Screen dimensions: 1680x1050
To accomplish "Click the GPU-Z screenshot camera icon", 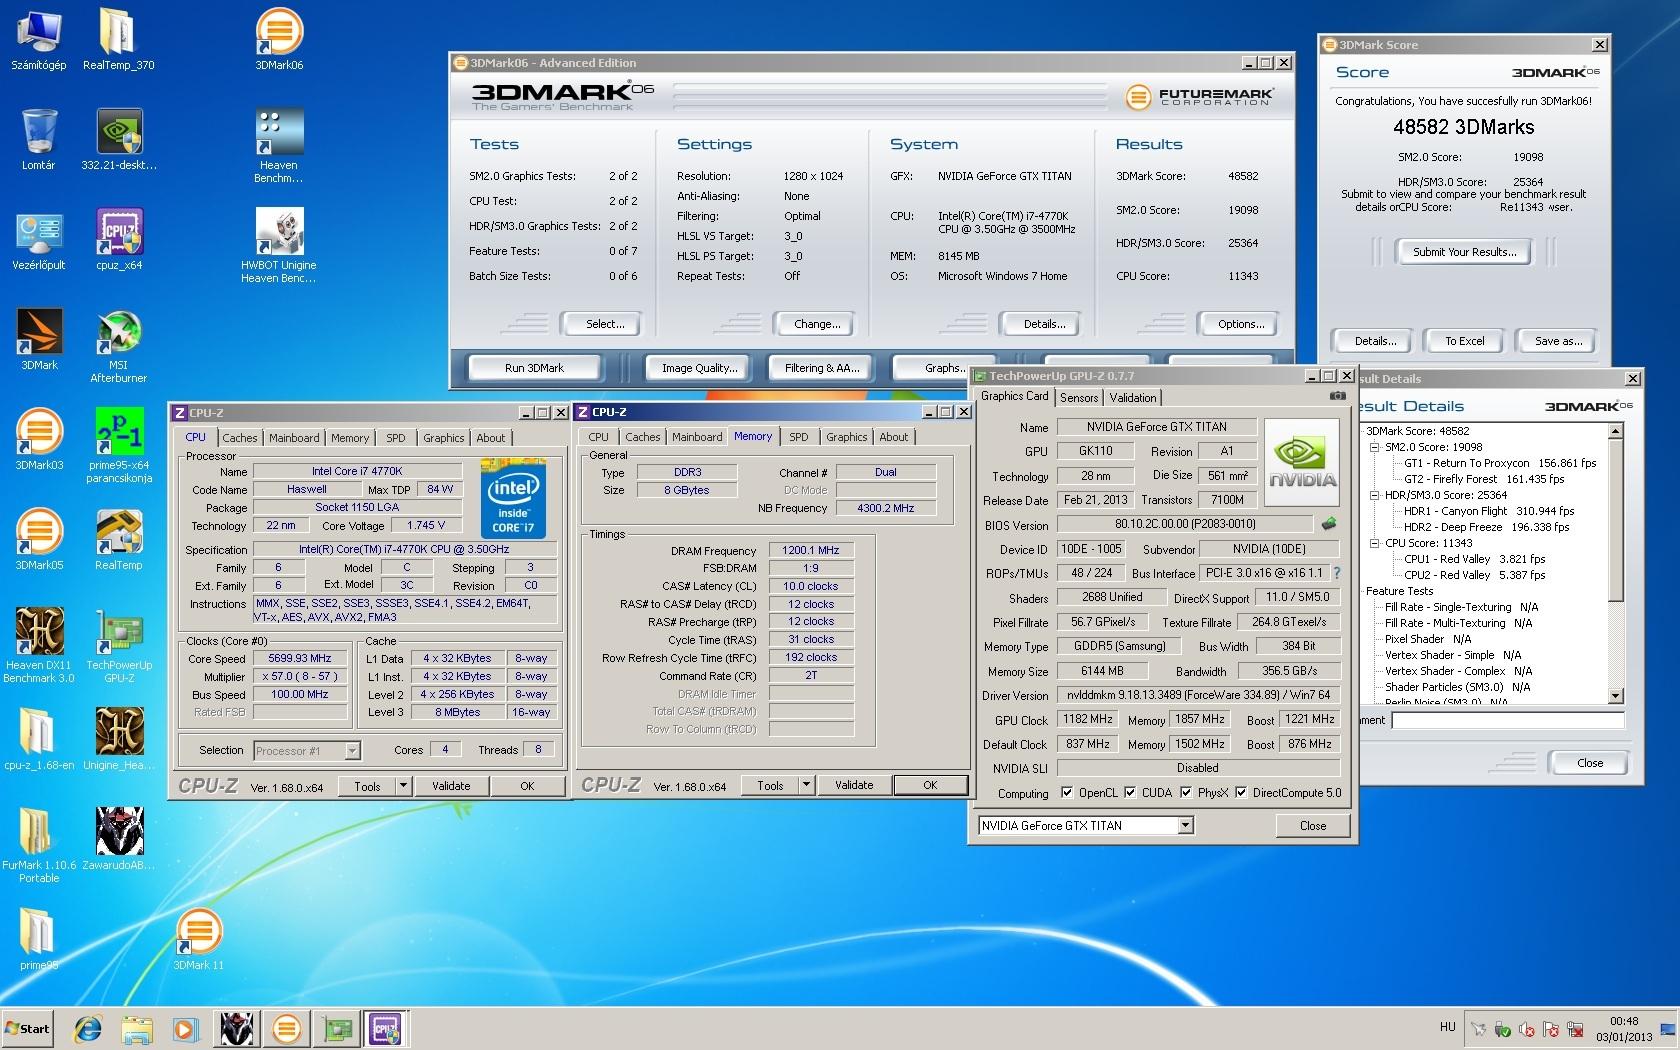I will (1337, 396).
